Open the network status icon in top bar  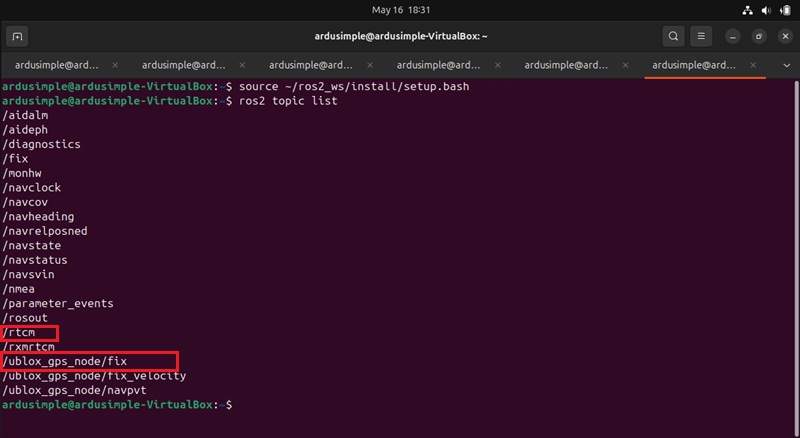pos(748,10)
